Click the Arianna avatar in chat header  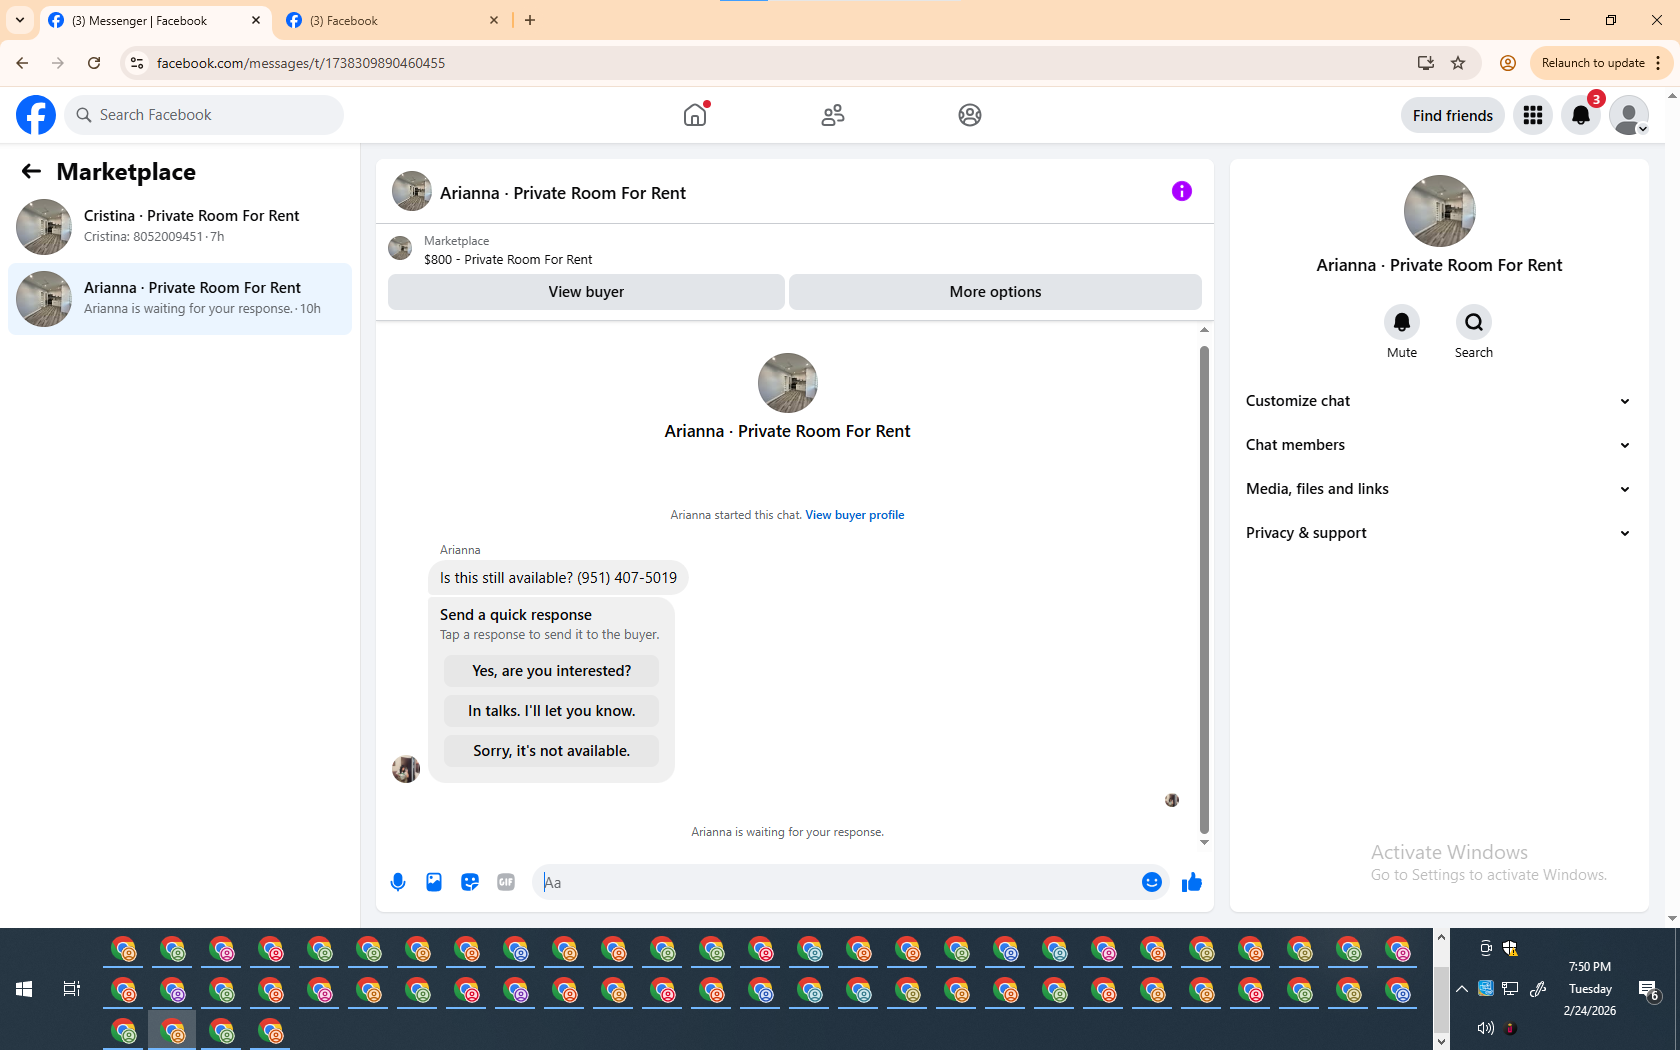(x=412, y=191)
